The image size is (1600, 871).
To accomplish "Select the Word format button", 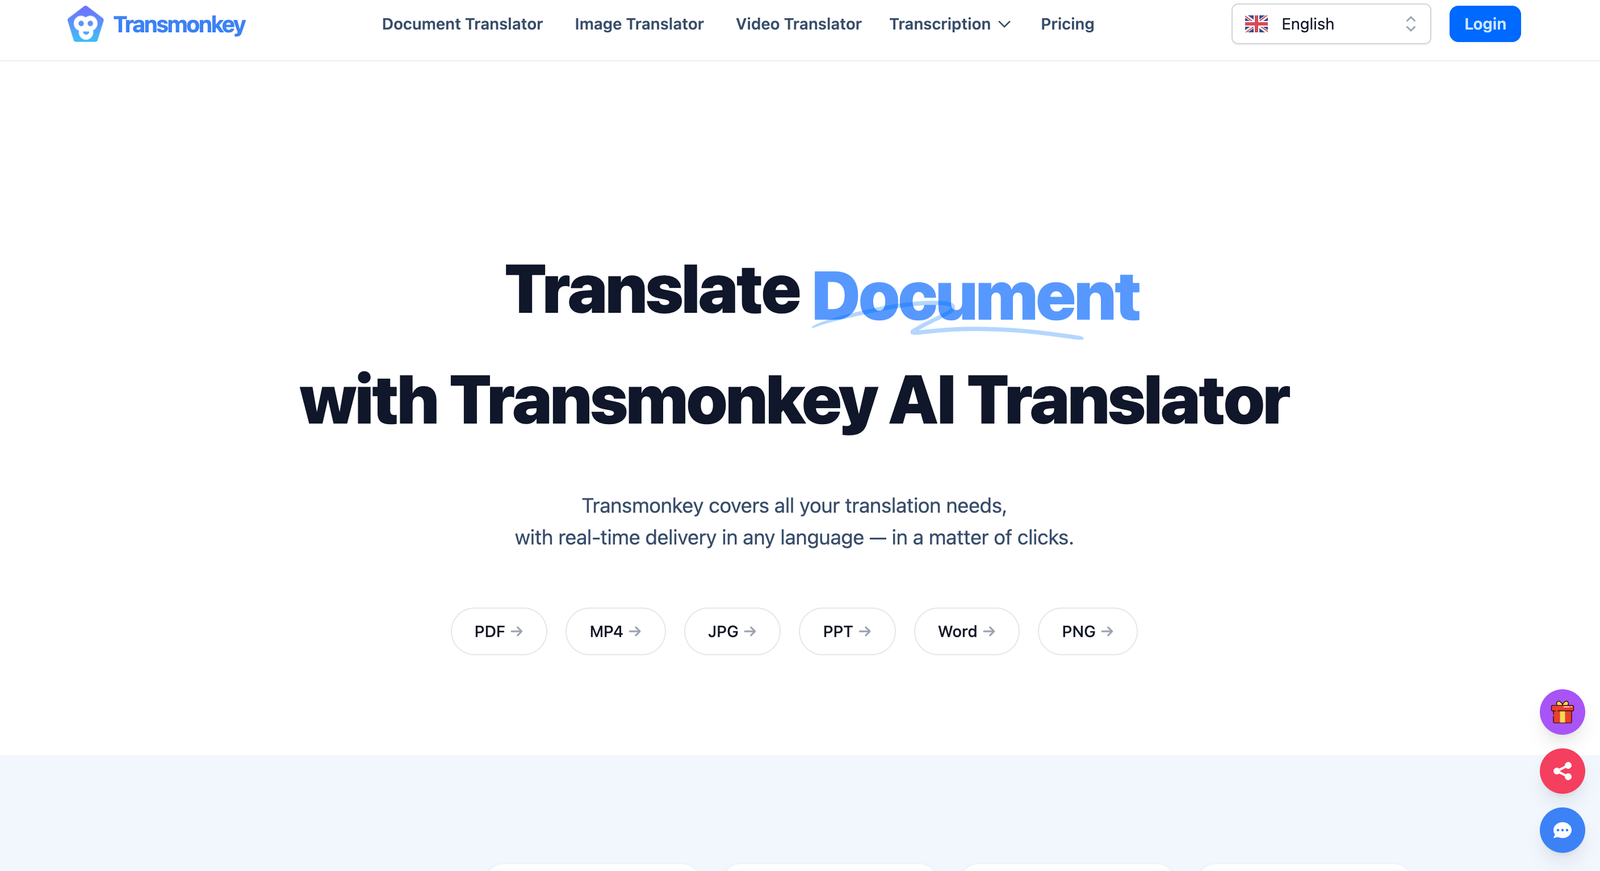I will 965,631.
